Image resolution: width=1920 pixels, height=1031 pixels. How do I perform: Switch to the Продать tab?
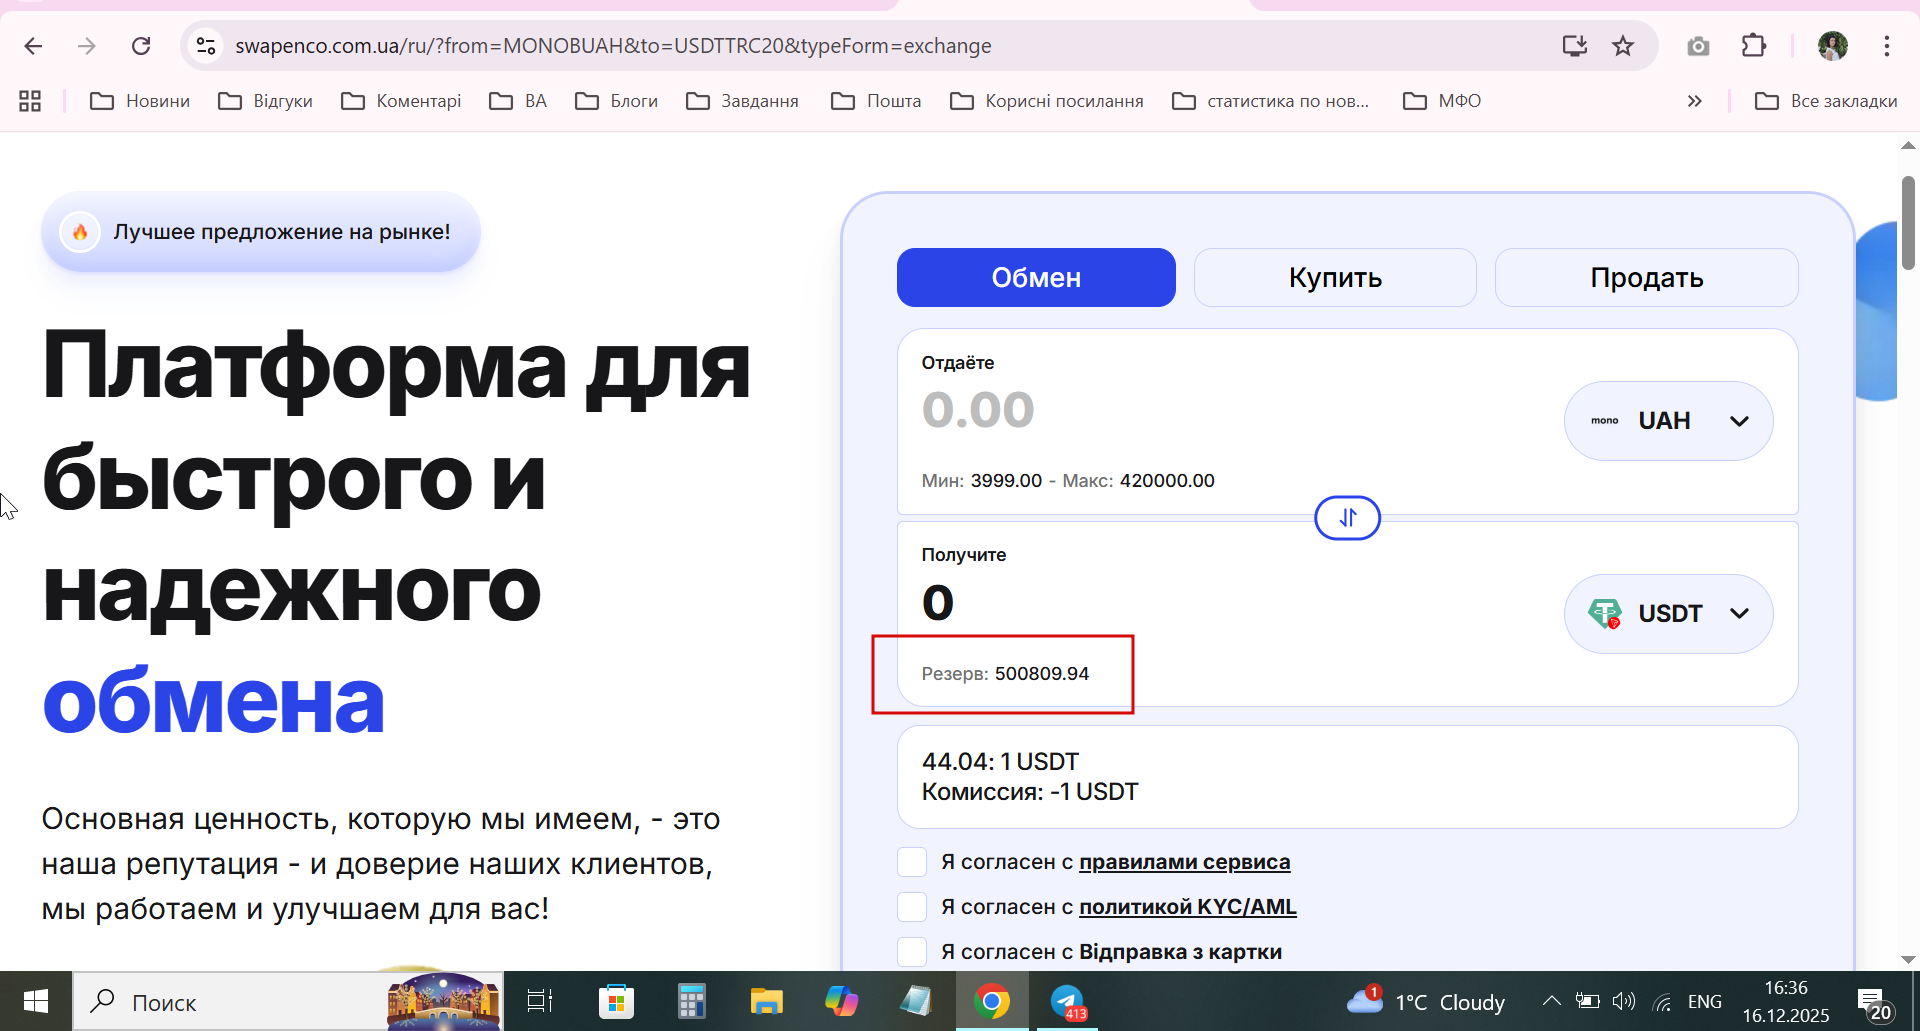[x=1646, y=278]
